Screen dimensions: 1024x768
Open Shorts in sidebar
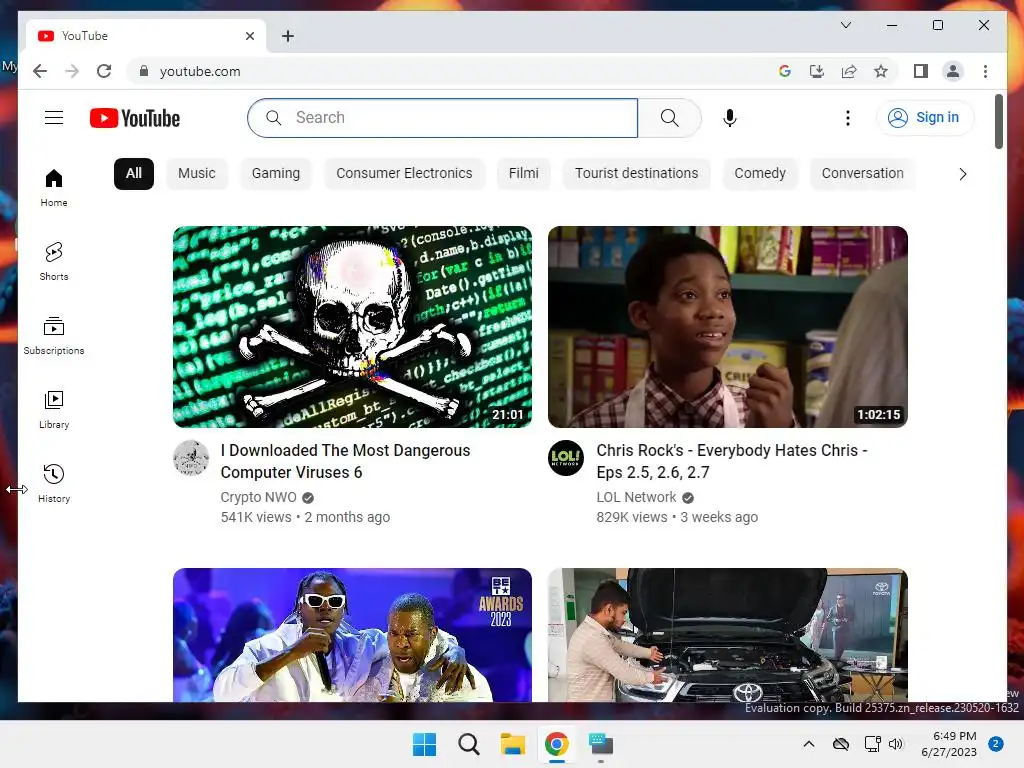(54, 262)
